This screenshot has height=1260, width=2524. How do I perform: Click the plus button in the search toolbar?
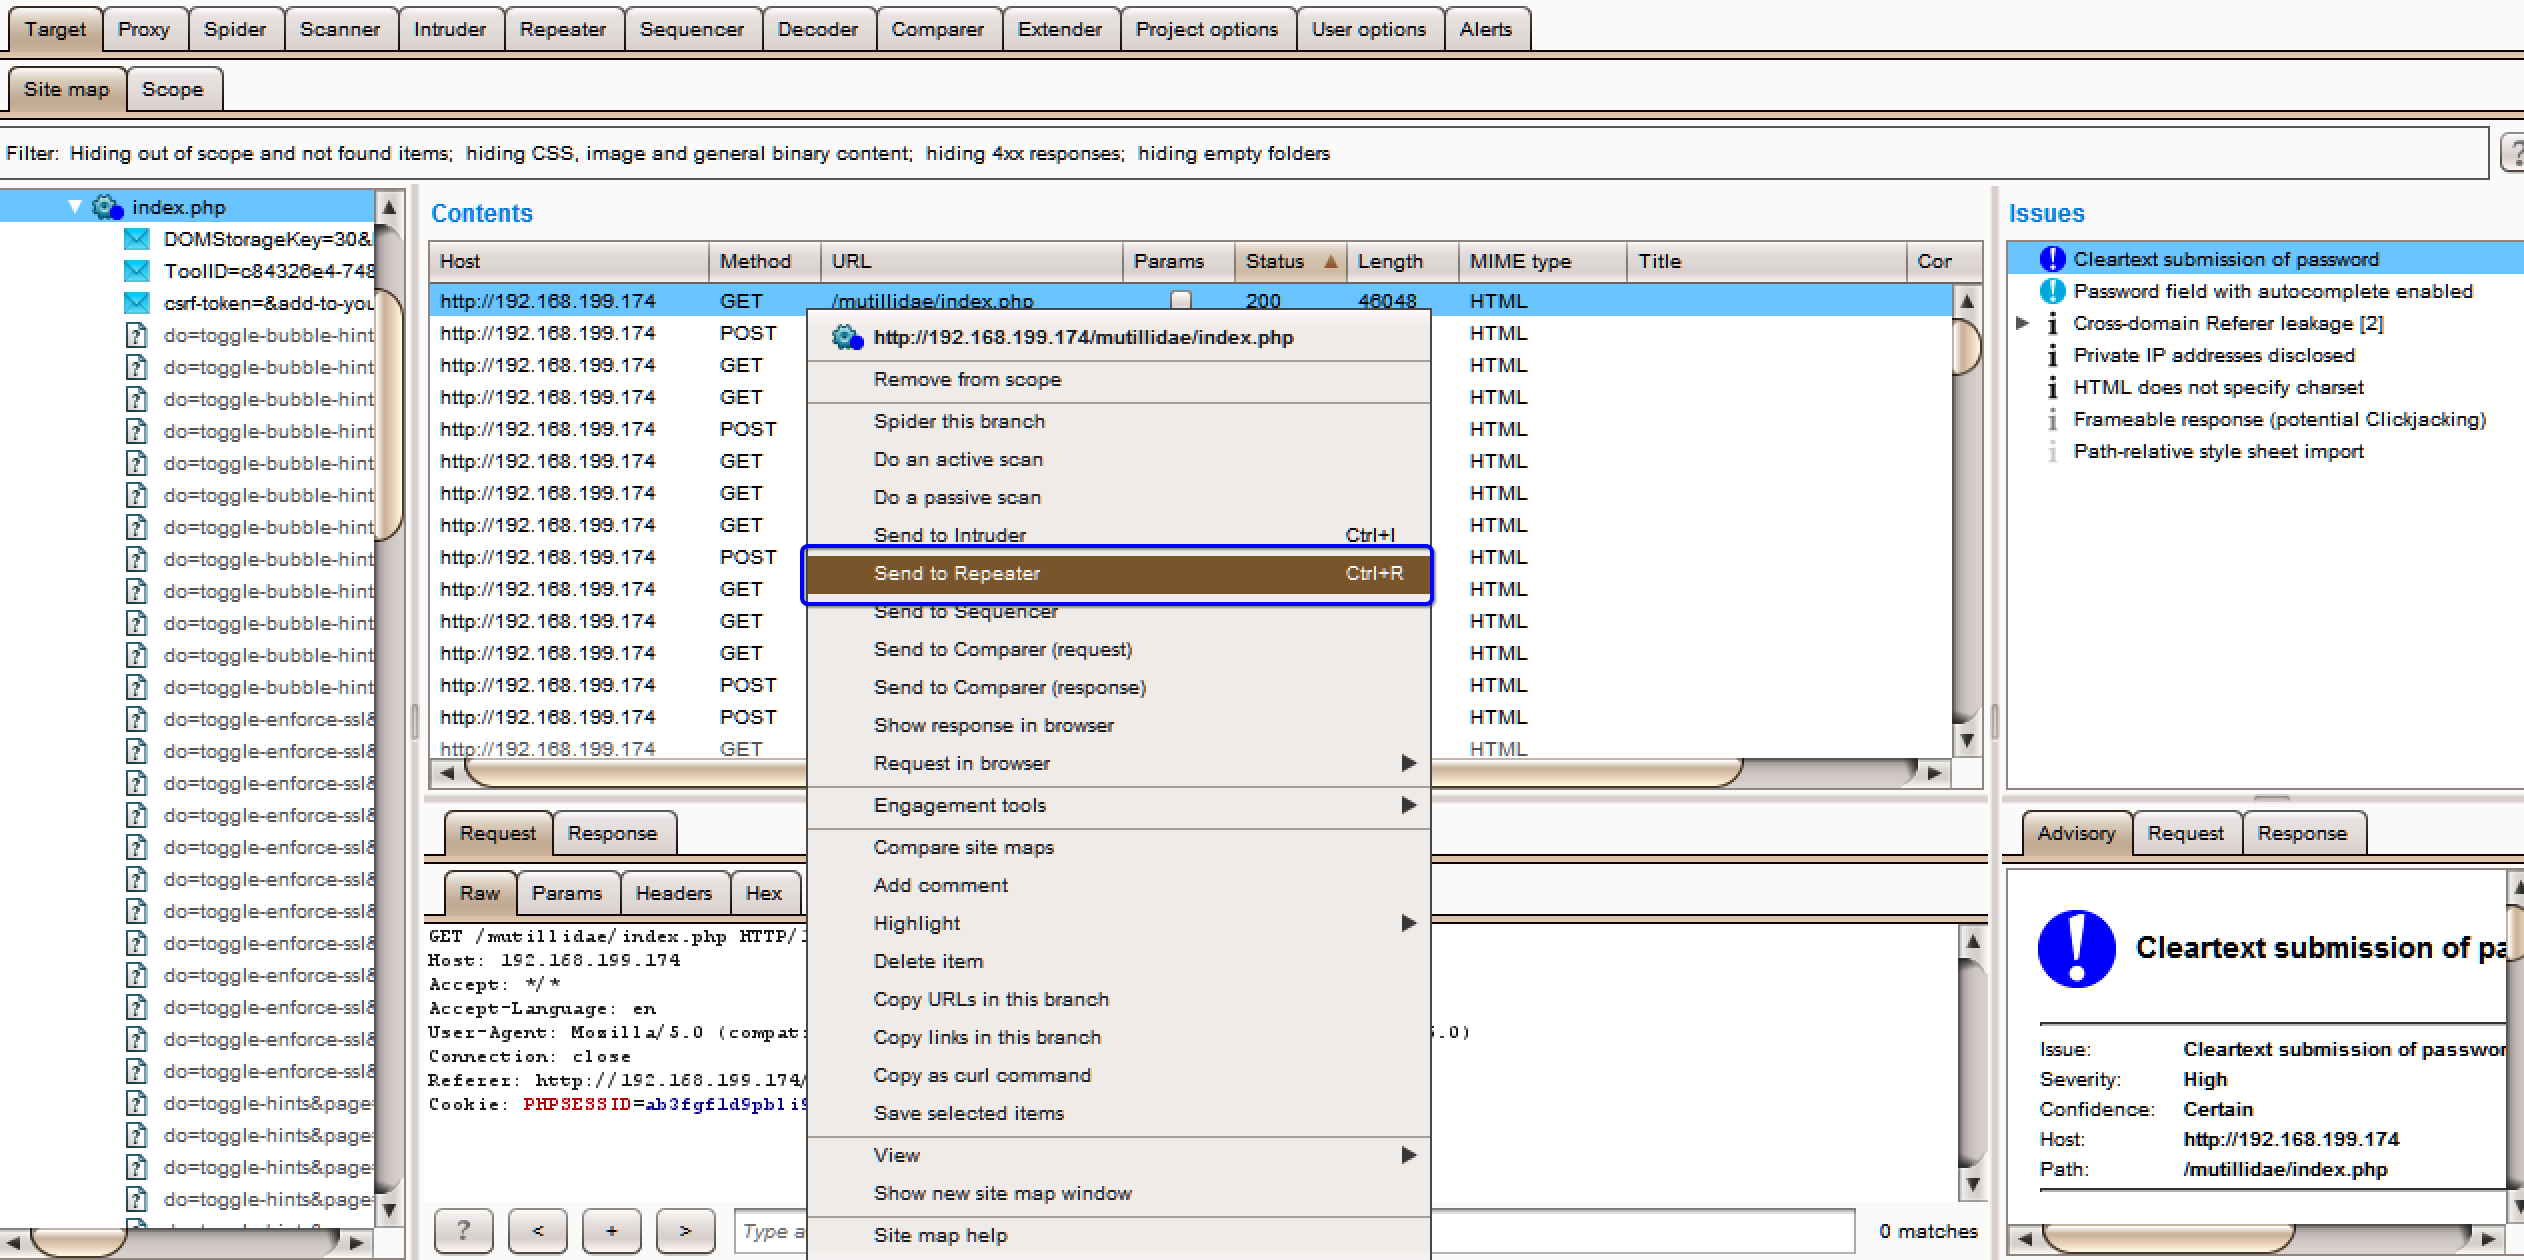click(x=611, y=1231)
